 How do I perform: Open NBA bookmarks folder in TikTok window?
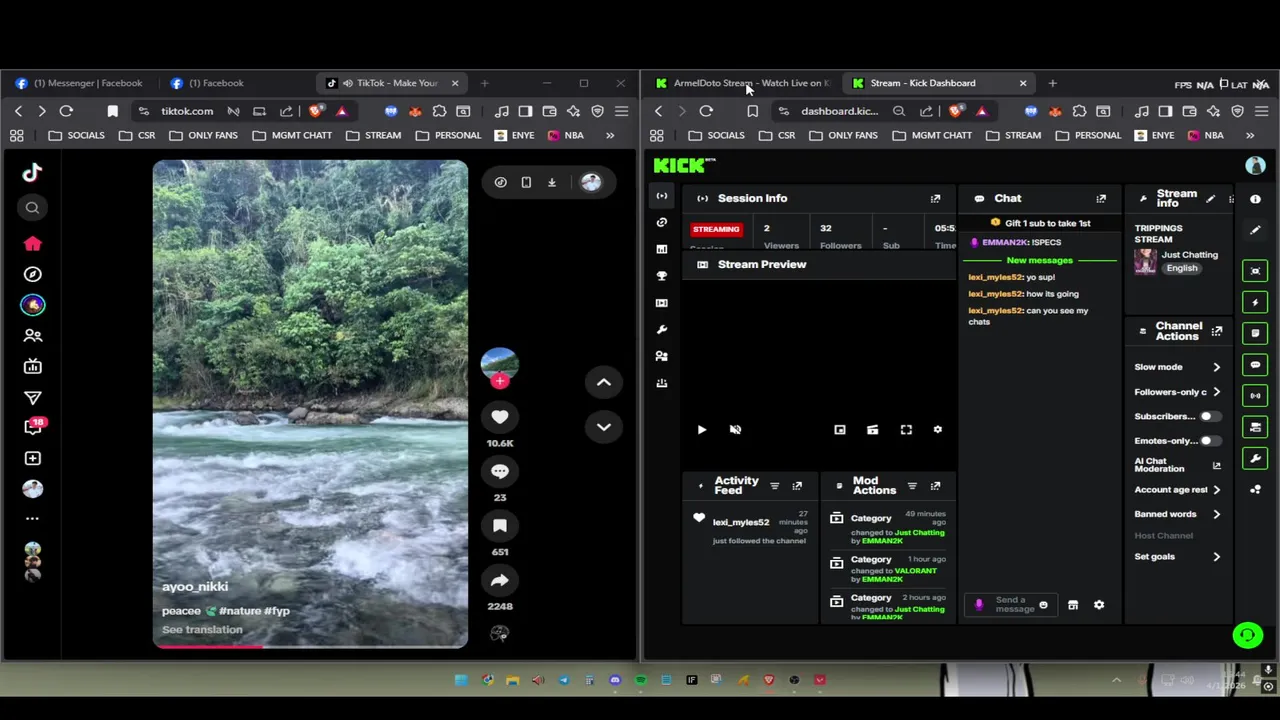coord(564,135)
